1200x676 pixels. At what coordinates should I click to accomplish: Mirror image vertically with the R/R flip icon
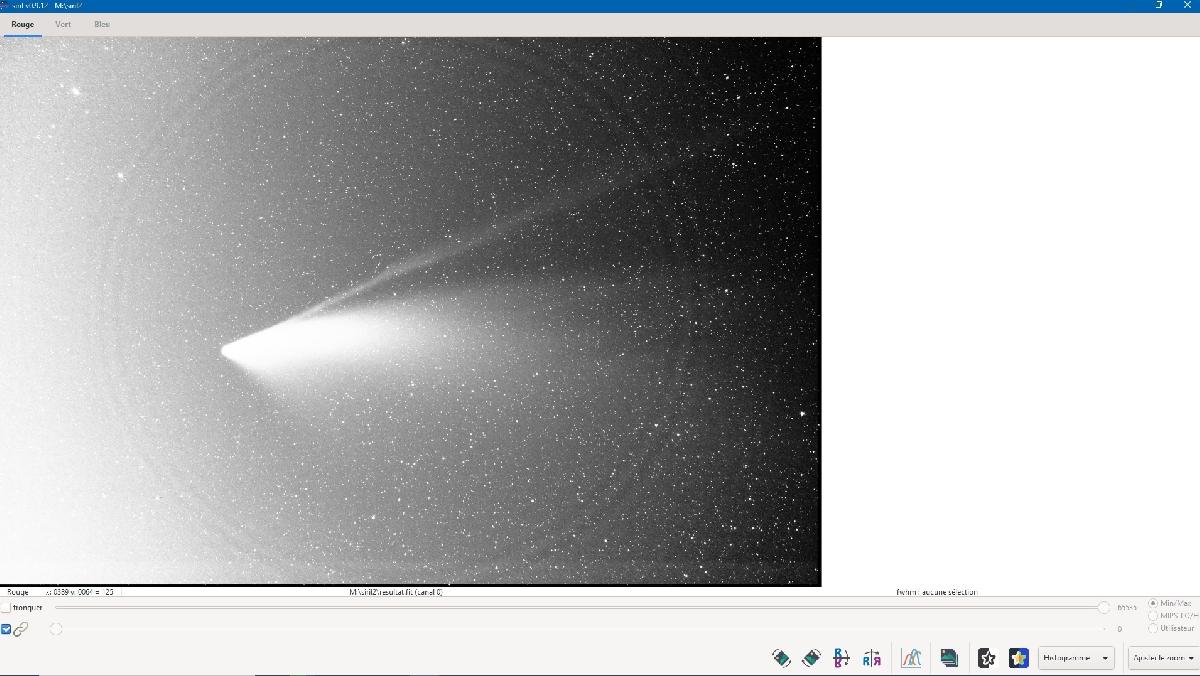click(841, 658)
